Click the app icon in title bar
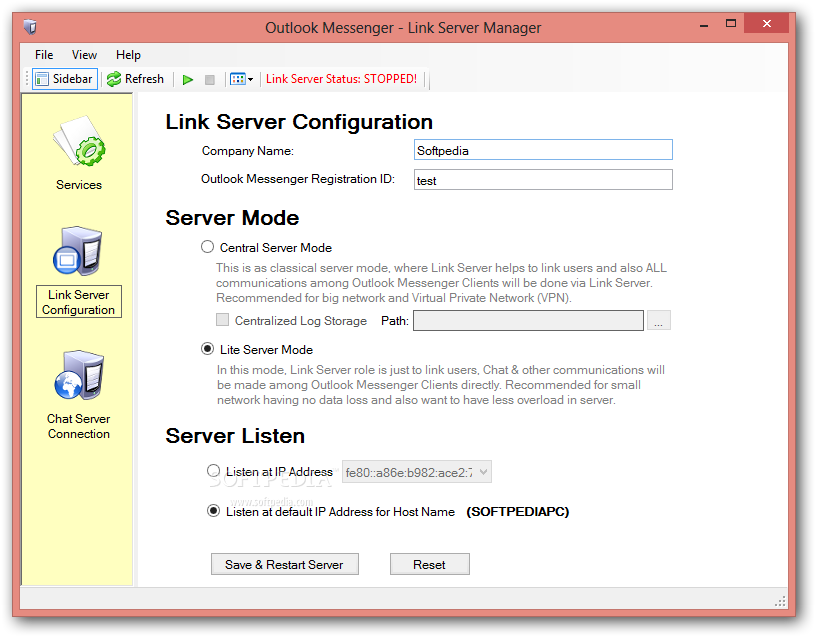 tap(30, 27)
